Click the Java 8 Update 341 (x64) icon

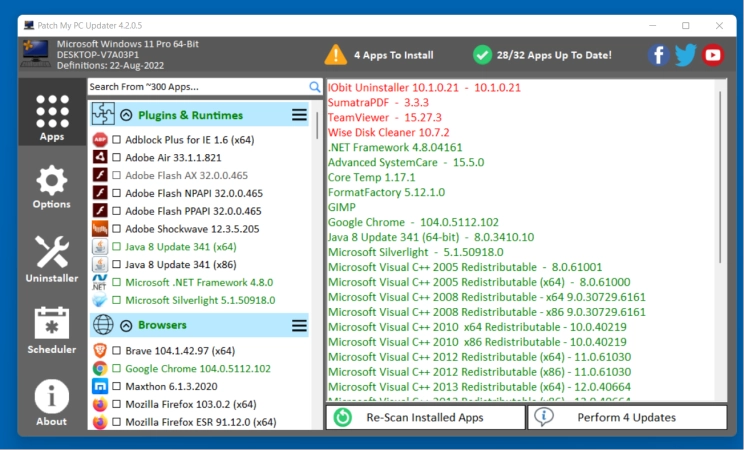click(x=100, y=246)
